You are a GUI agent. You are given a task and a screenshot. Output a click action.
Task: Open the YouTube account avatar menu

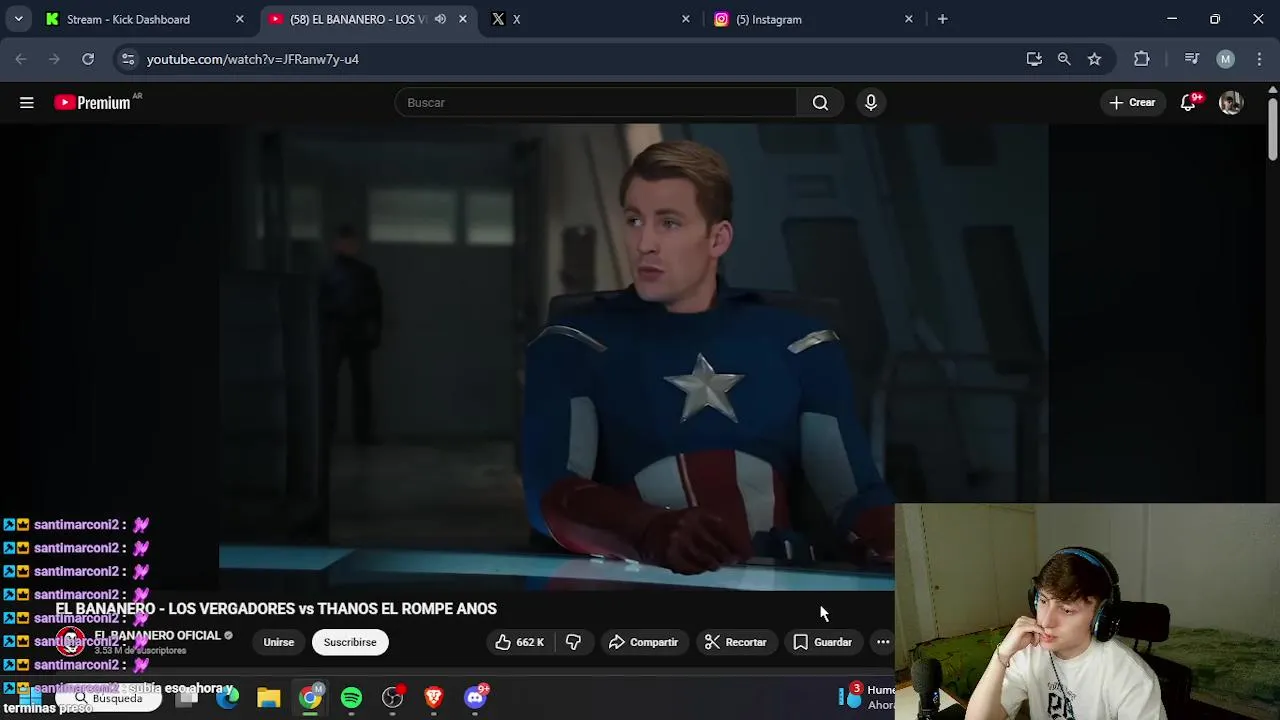[1231, 102]
